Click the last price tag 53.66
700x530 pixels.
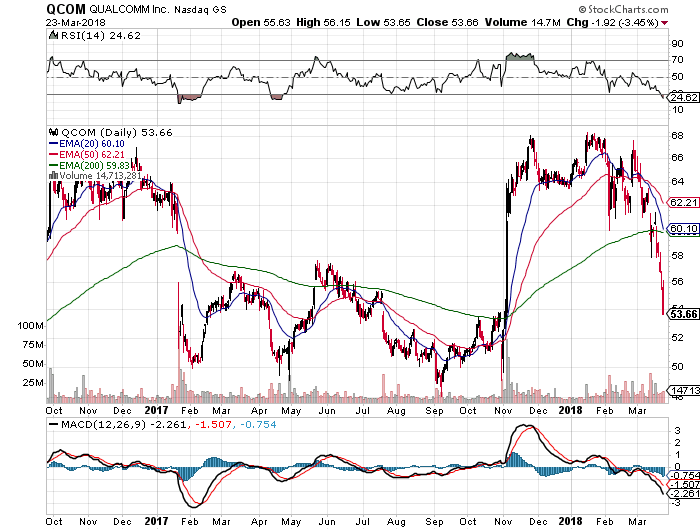click(683, 314)
